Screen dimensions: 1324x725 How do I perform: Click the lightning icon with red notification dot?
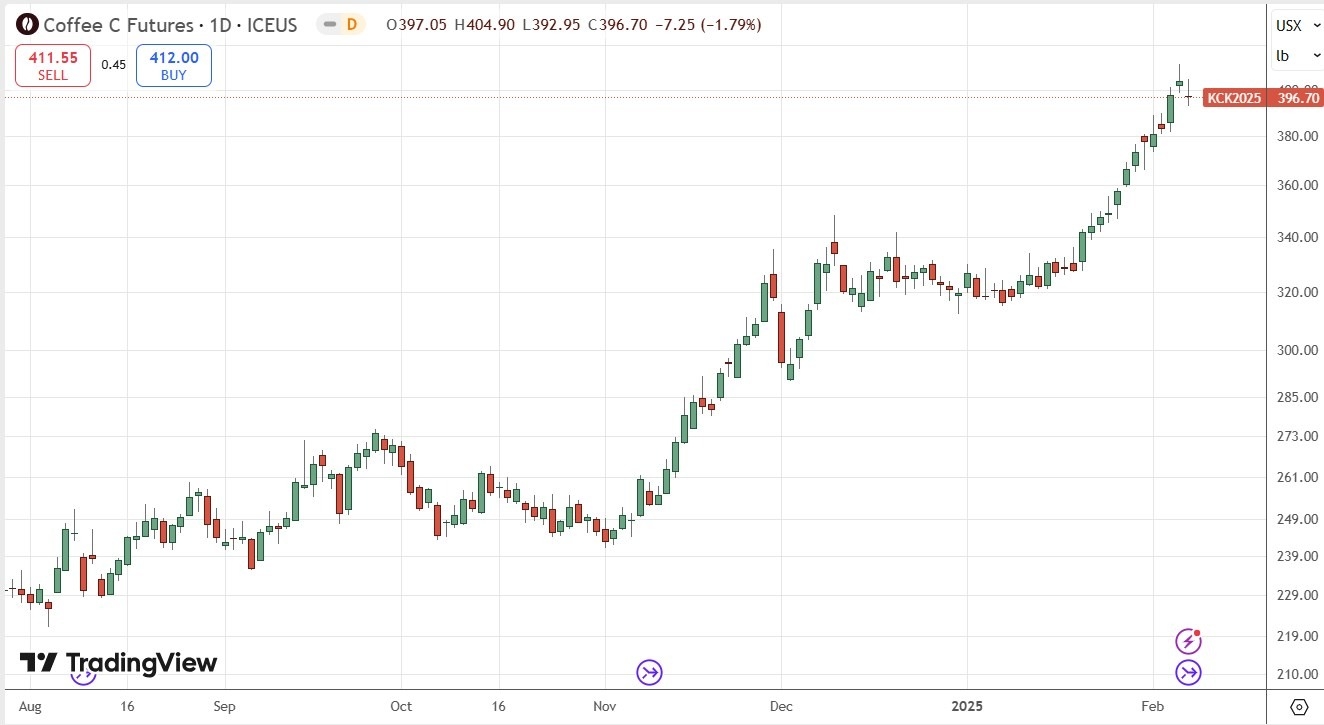[x=1188, y=640]
